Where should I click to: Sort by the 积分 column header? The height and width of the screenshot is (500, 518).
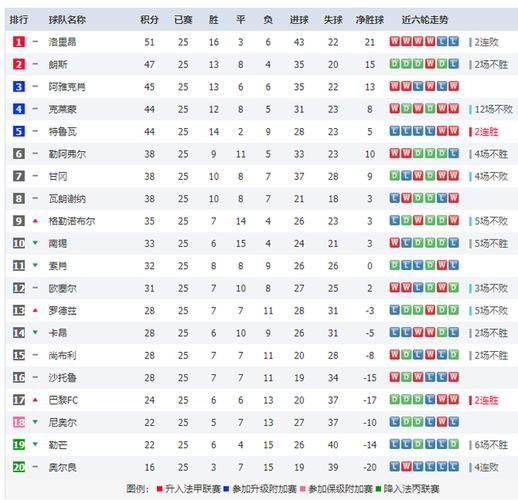pyautogui.click(x=149, y=20)
